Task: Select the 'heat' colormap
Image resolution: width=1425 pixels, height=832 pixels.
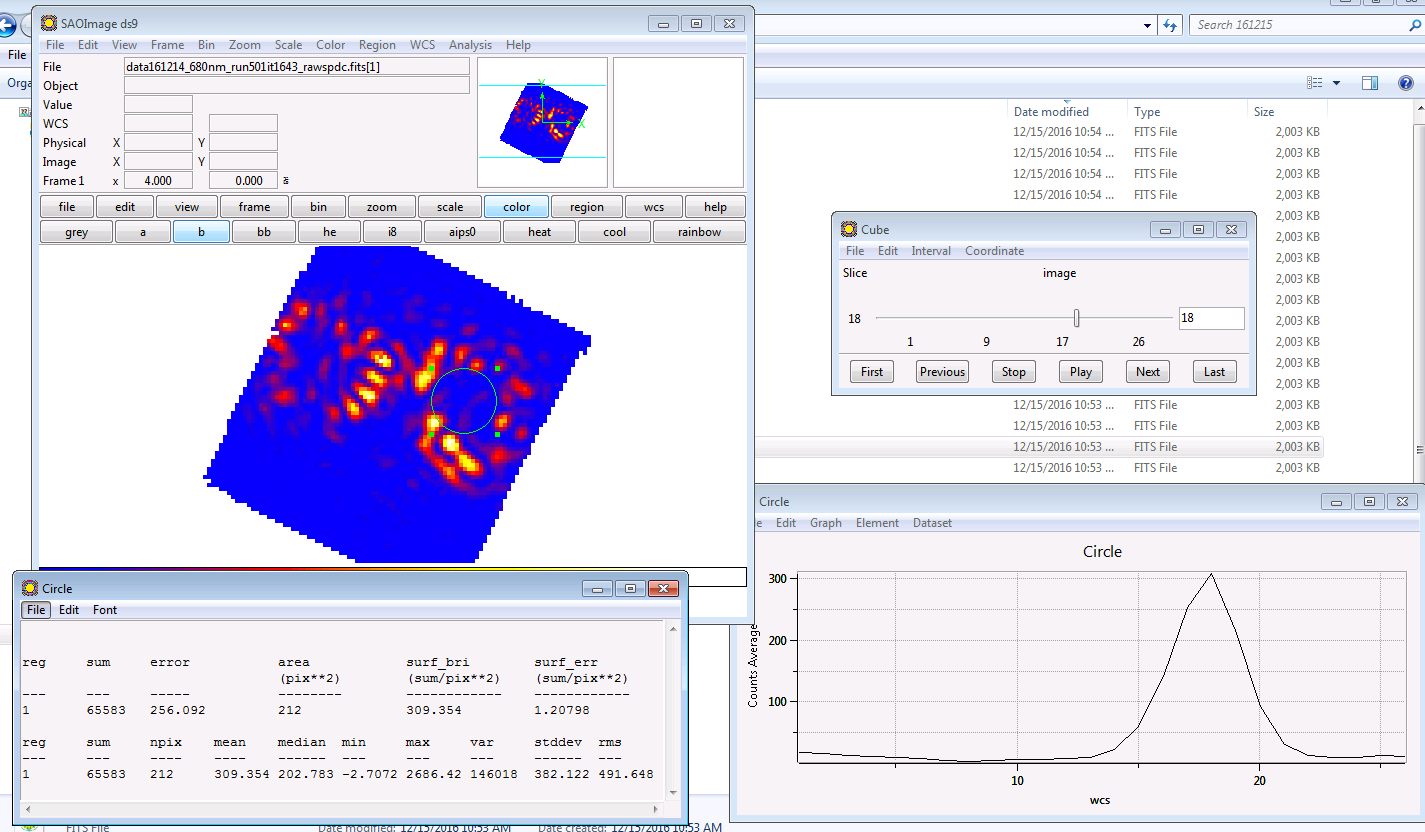Action: [x=539, y=232]
